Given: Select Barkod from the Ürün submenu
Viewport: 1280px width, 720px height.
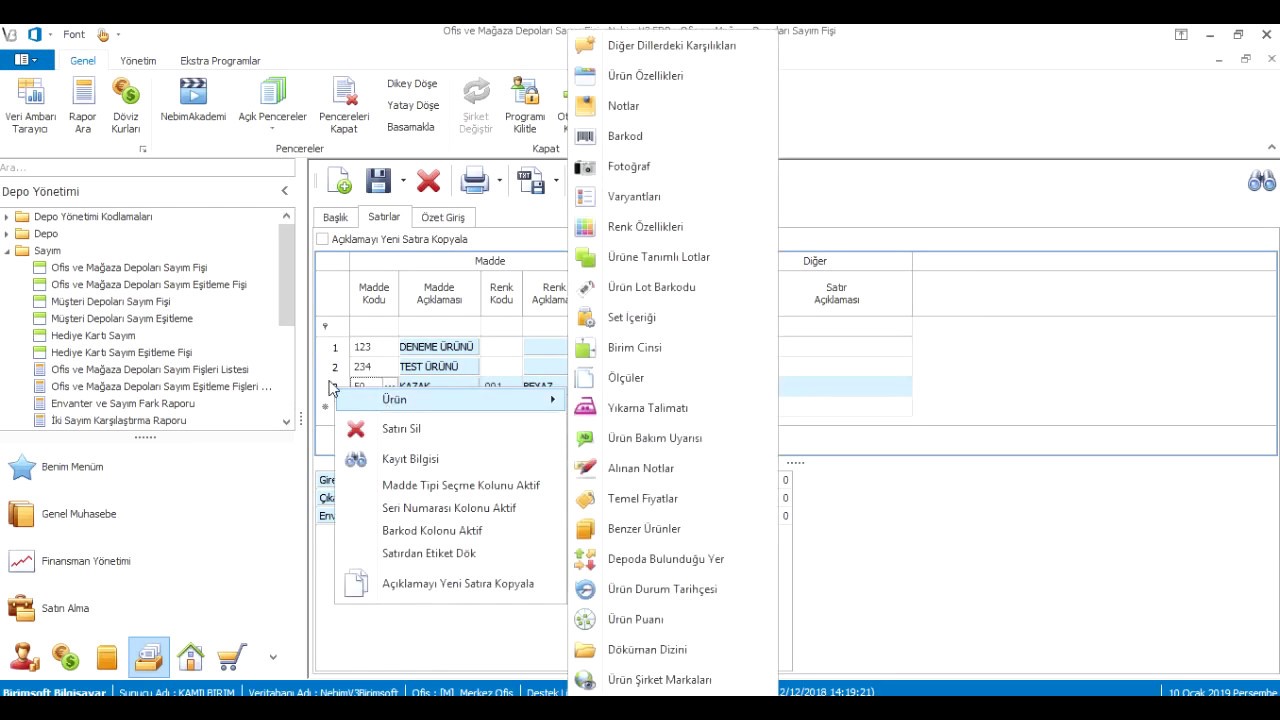Looking at the screenshot, I should (625, 136).
